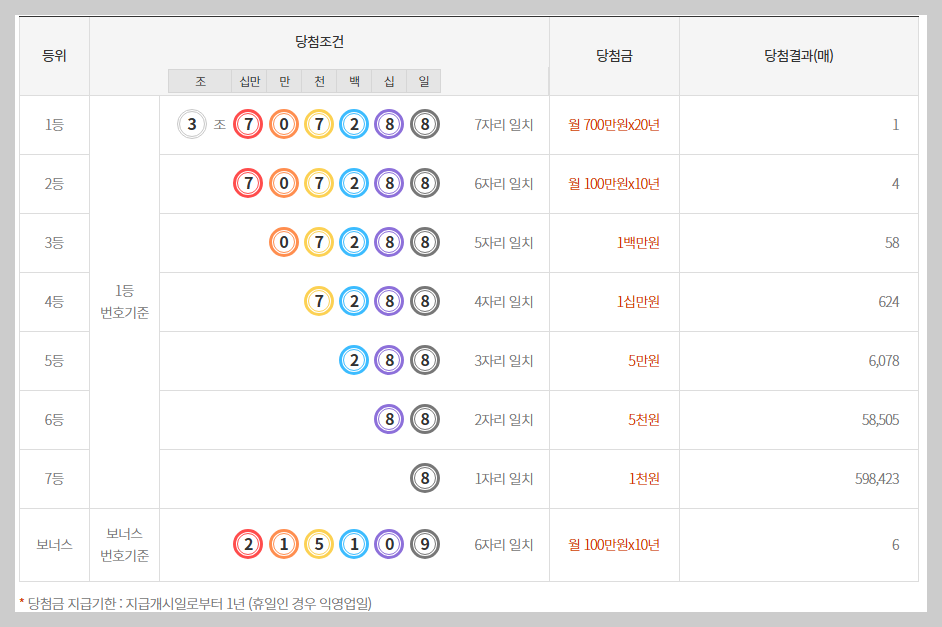Click the prize 5천원
The height and width of the screenshot is (627, 942).
tap(644, 420)
